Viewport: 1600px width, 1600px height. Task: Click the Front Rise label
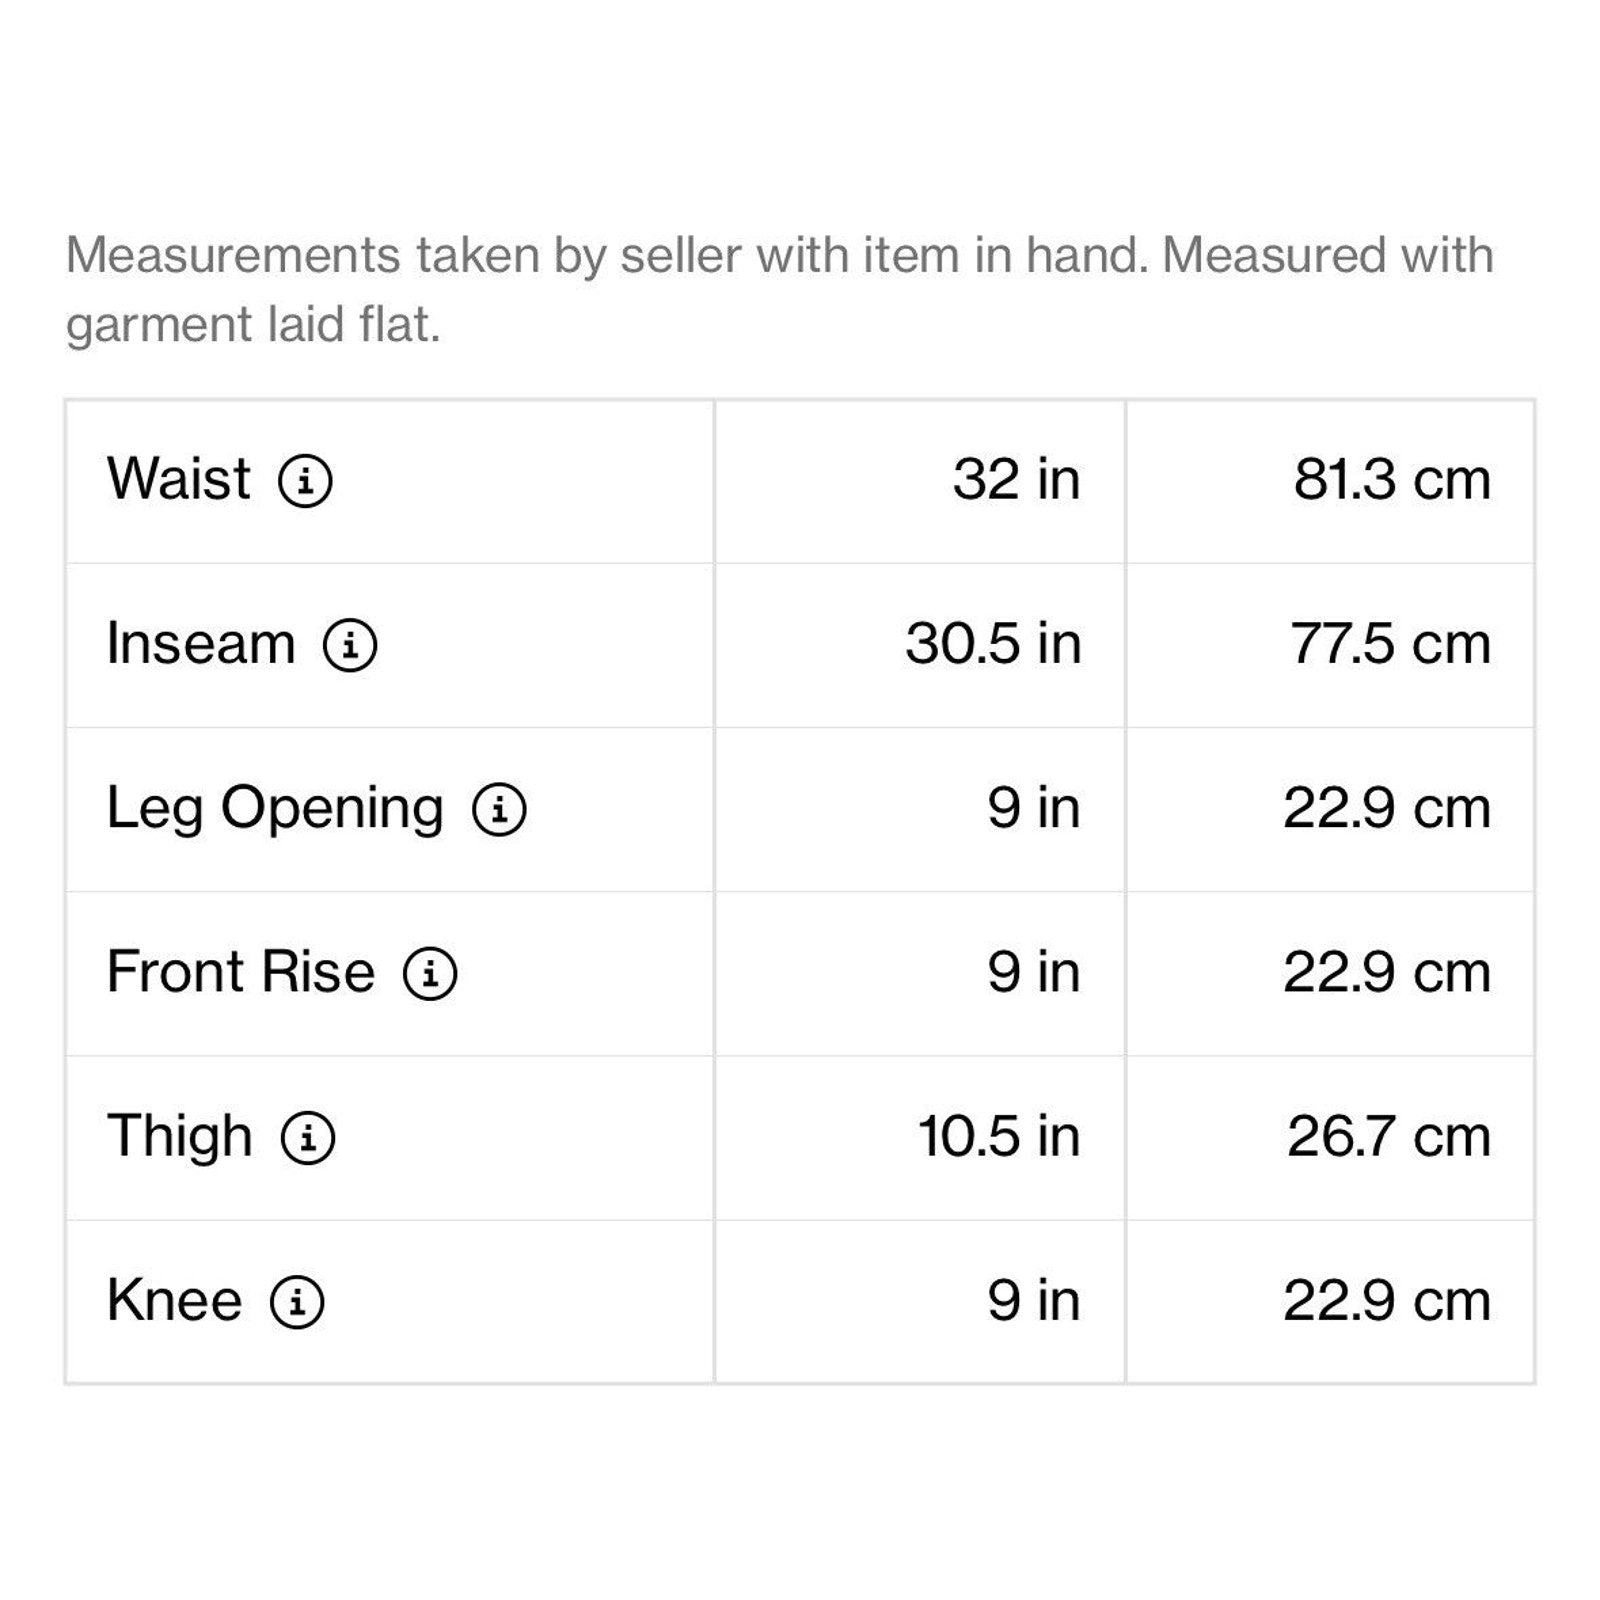point(241,972)
